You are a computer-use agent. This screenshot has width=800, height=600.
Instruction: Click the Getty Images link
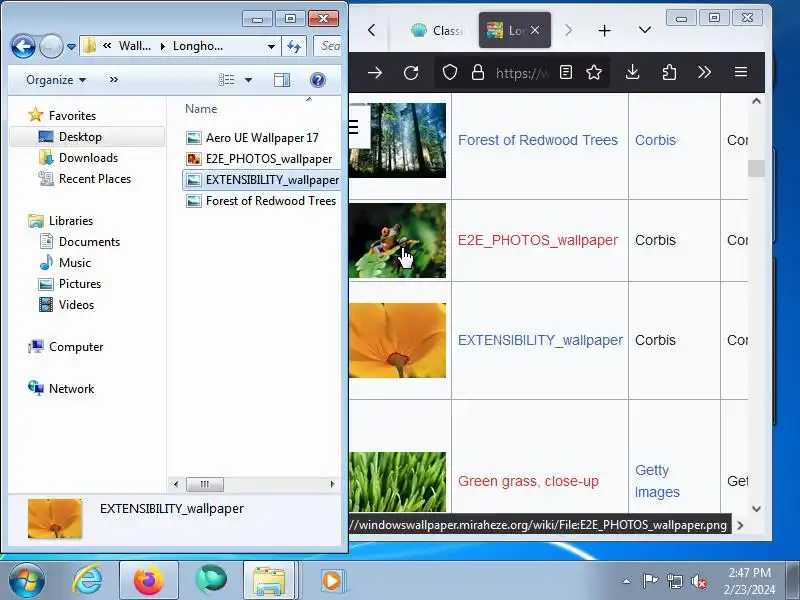[x=657, y=481]
